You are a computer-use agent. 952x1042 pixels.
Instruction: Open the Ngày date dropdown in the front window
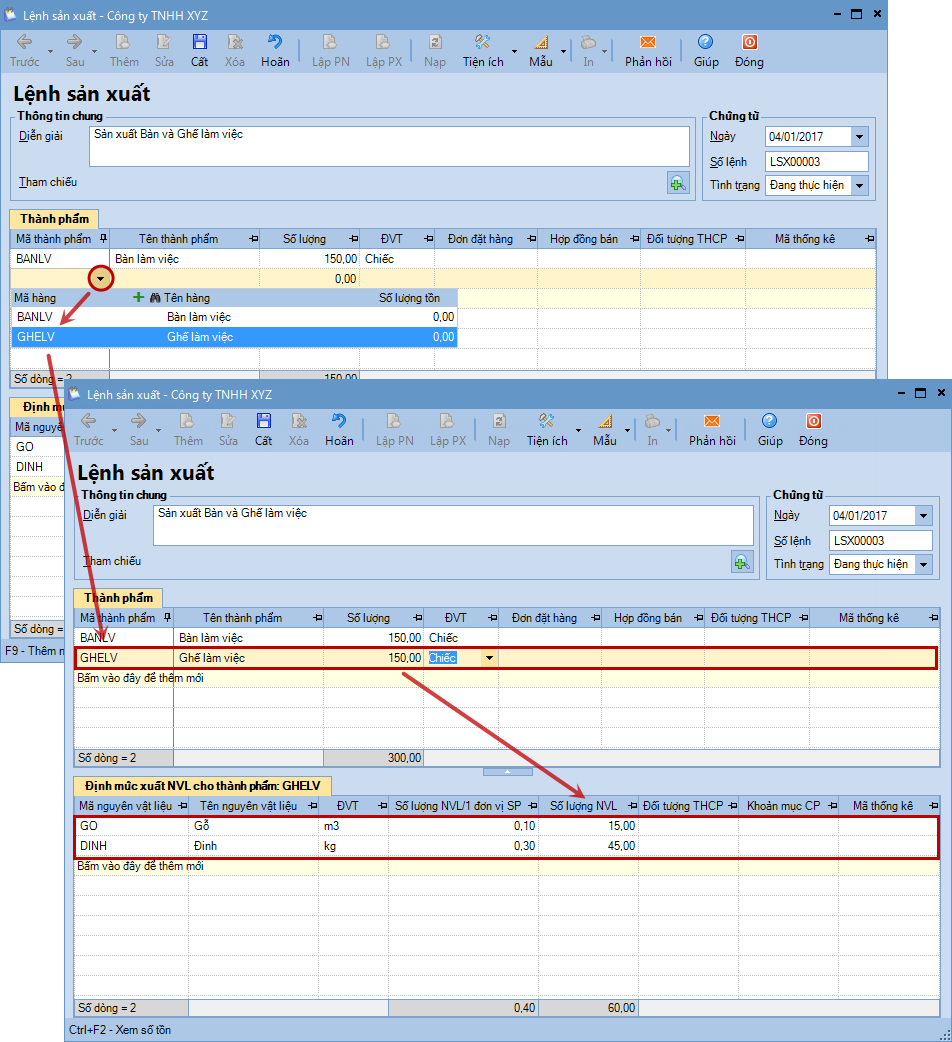(x=923, y=516)
